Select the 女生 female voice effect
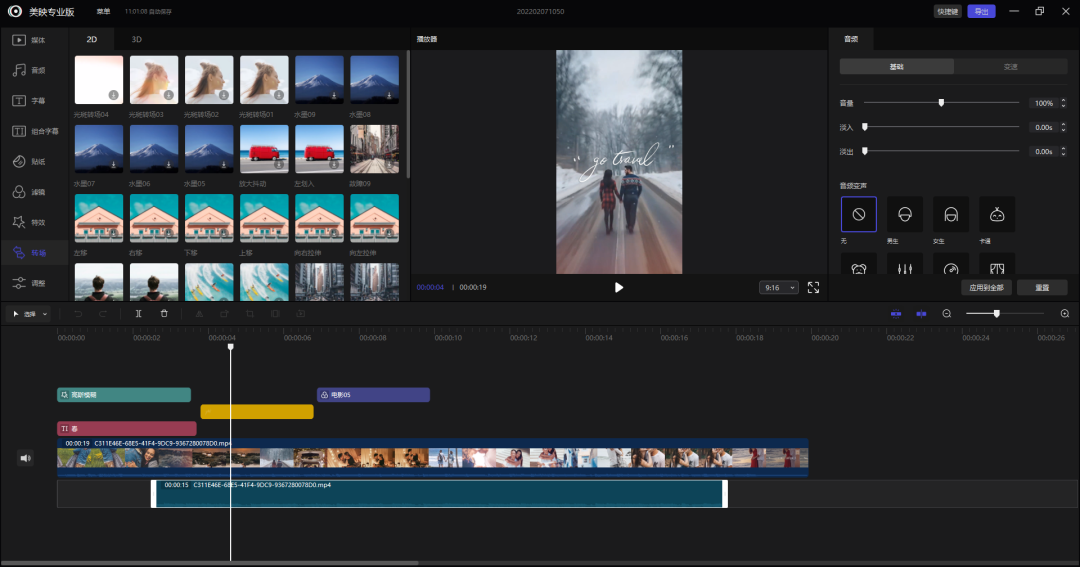1080x567 pixels. [951, 214]
